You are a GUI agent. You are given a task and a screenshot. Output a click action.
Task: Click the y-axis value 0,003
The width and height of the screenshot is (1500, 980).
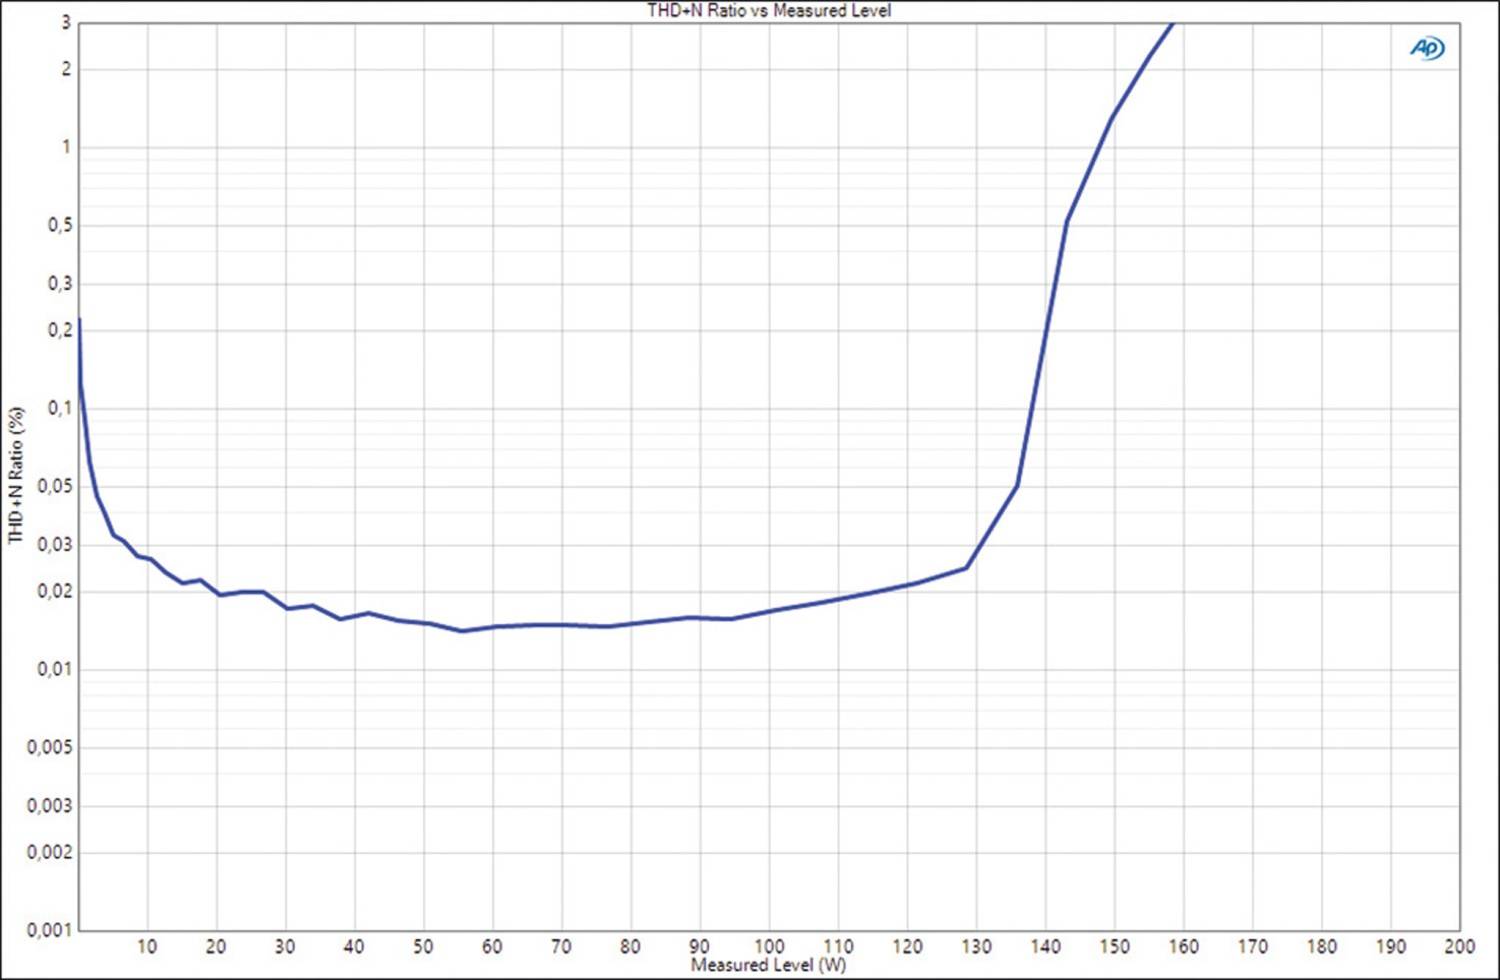coord(50,806)
